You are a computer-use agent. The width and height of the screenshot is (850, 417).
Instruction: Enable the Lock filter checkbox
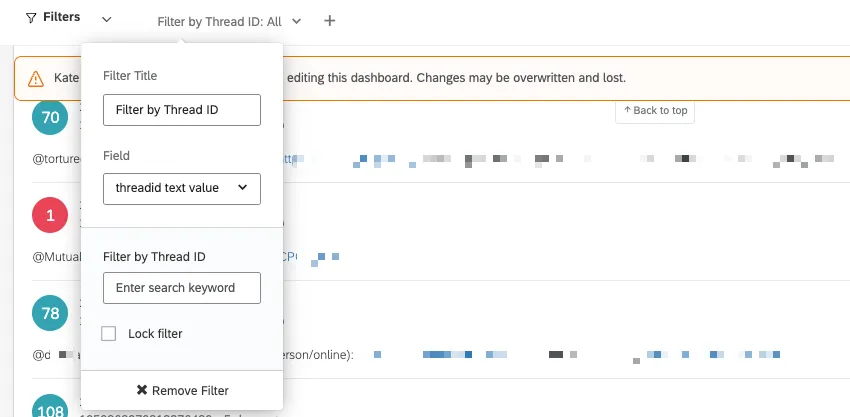click(109, 333)
